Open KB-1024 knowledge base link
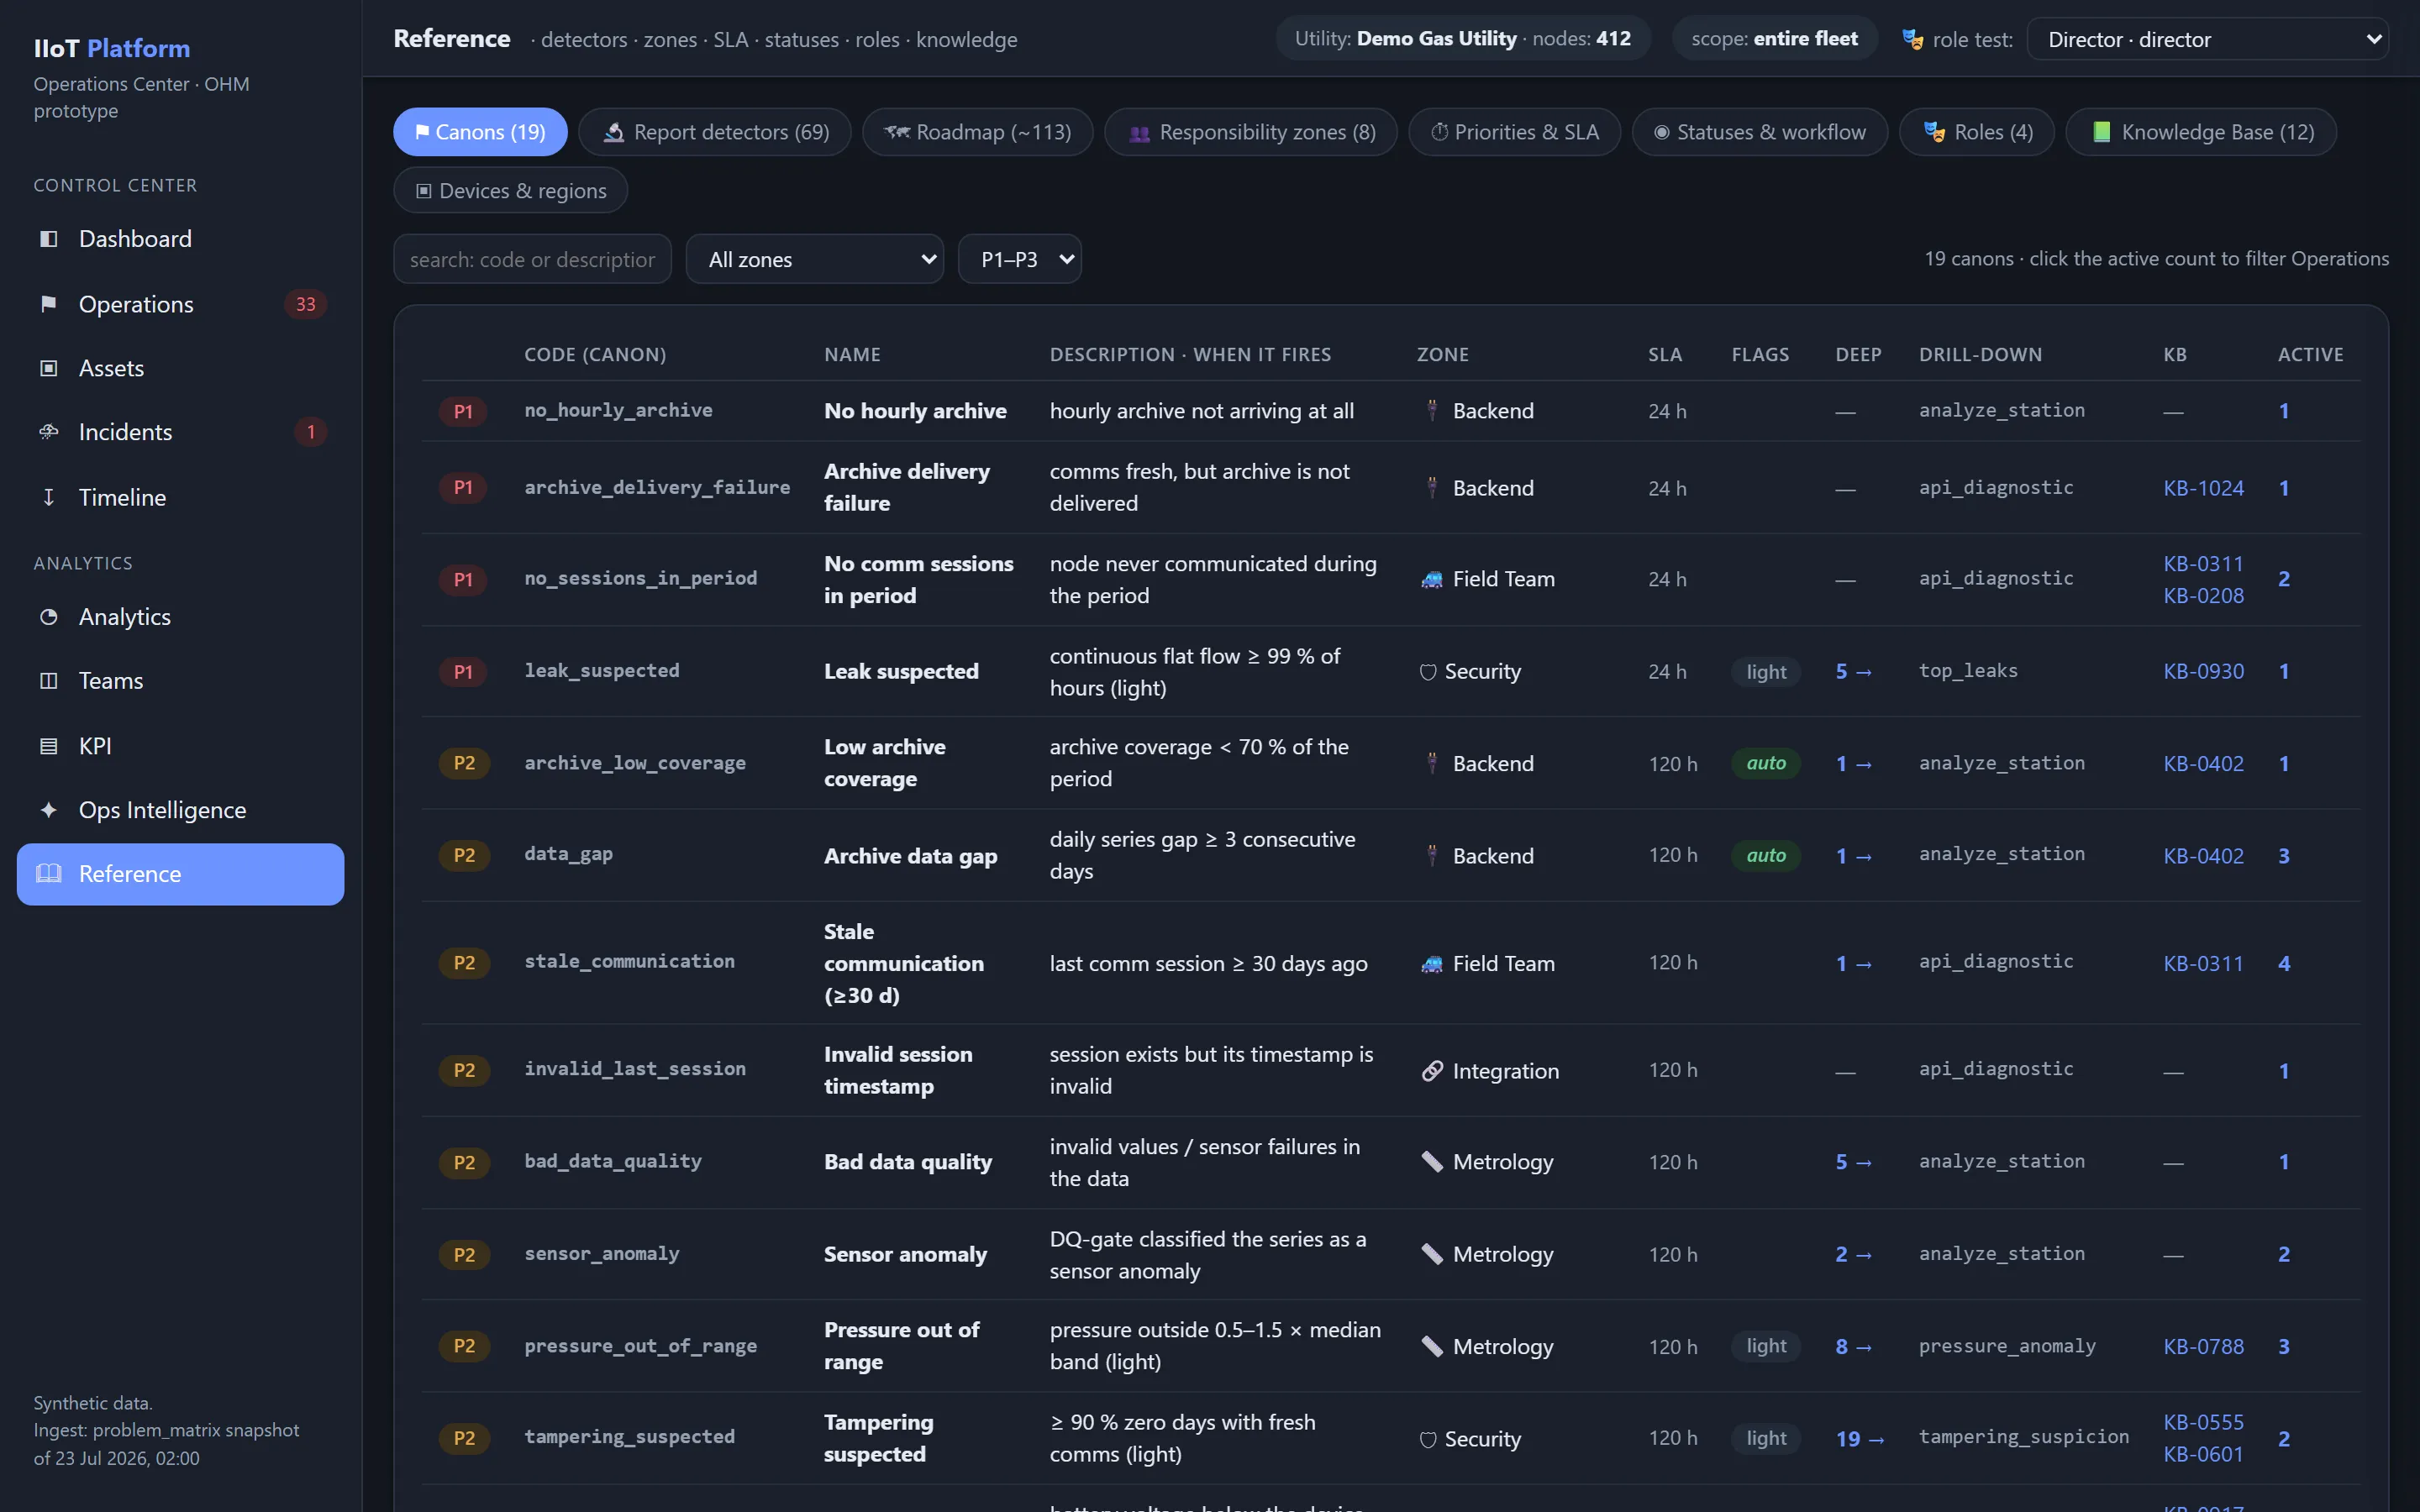 click(x=2203, y=488)
